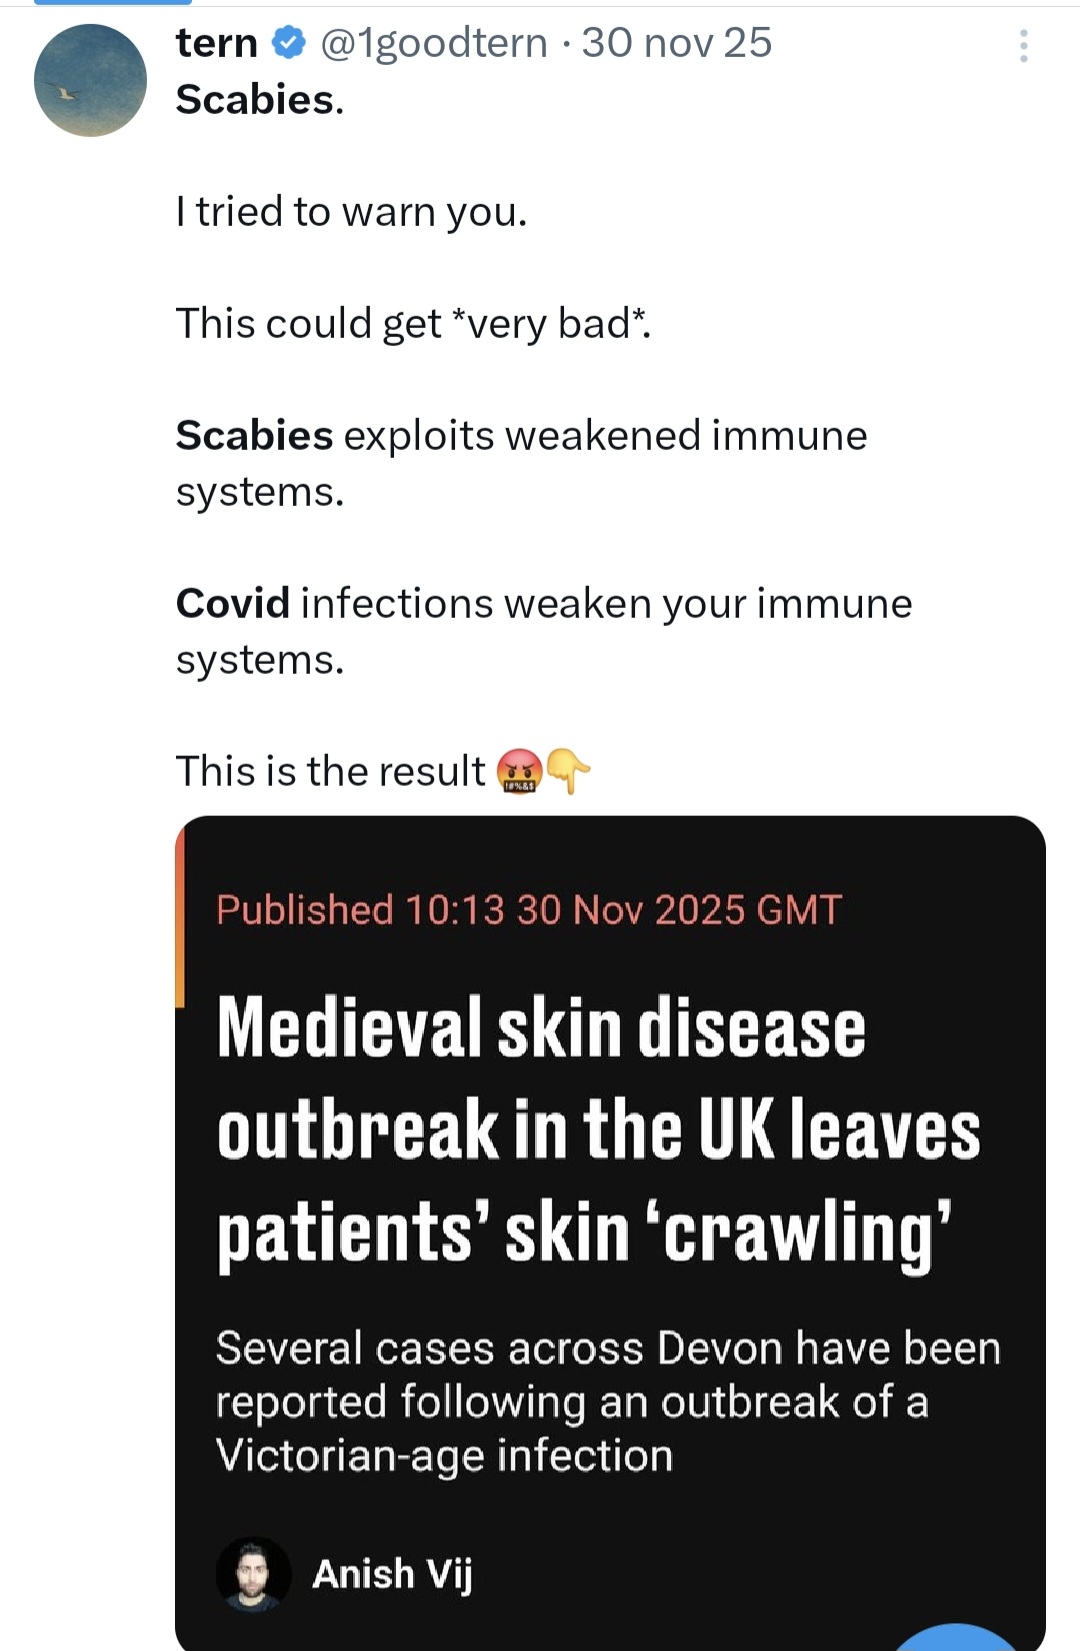The height and width of the screenshot is (1651, 1080).
Task: Click Anish Vij's author photo
Action: (x=253, y=1573)
